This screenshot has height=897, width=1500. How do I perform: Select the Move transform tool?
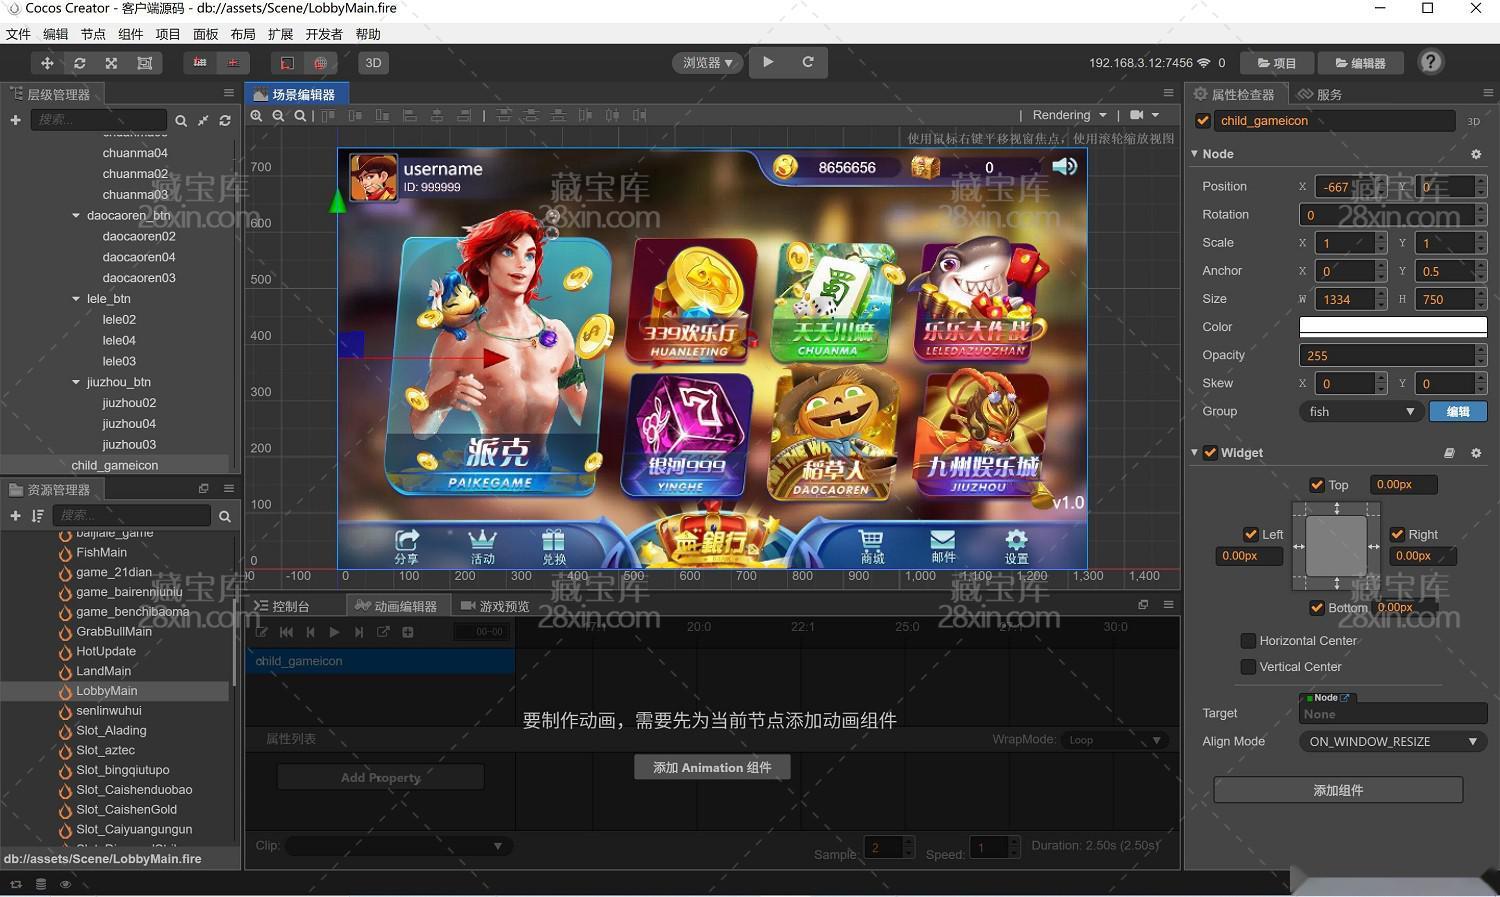46,63
